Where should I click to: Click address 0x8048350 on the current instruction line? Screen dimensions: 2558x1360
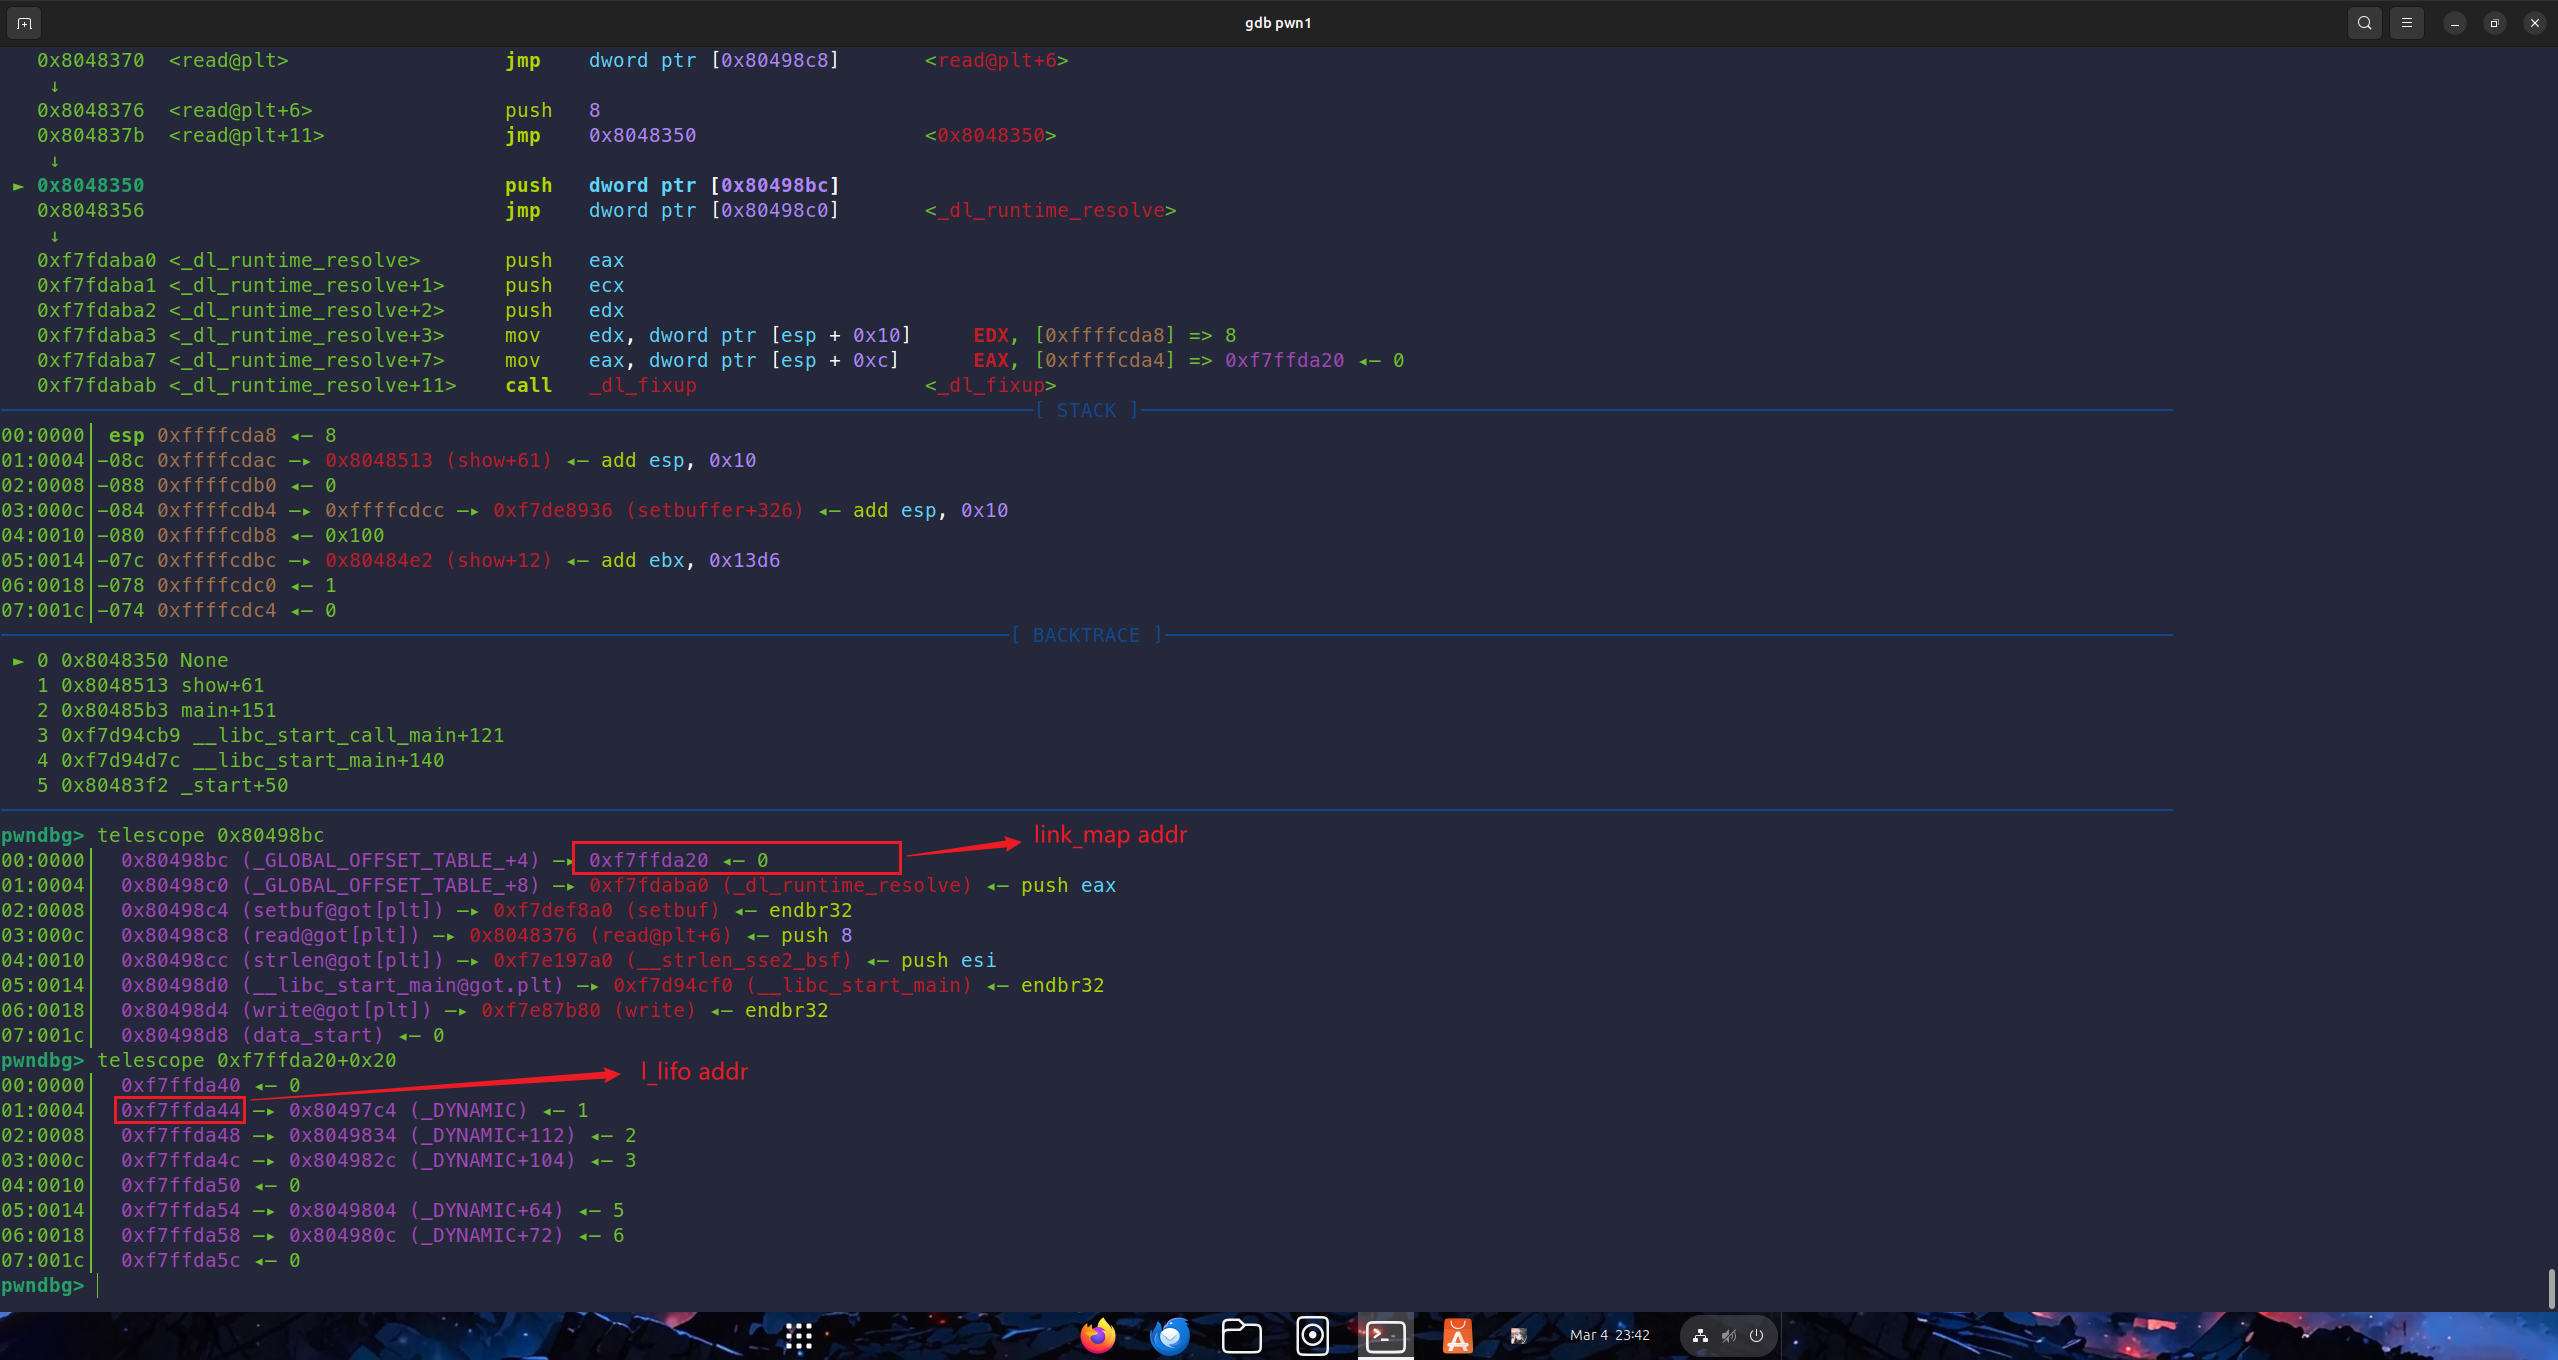[x=90, y=186]
